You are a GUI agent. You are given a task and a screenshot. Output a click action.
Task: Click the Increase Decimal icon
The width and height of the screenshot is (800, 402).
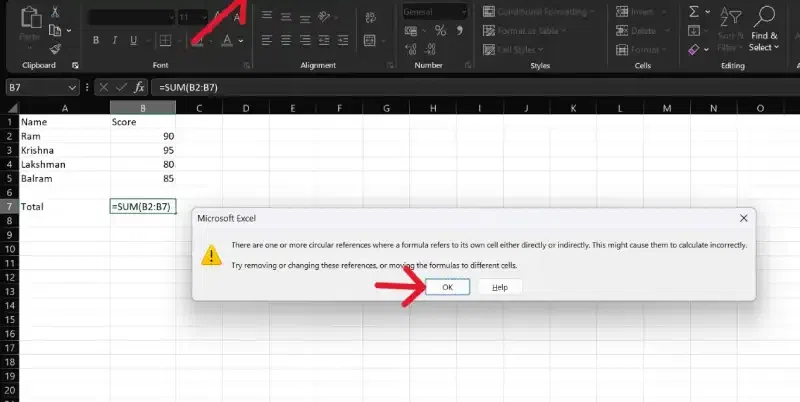(411, 49)
